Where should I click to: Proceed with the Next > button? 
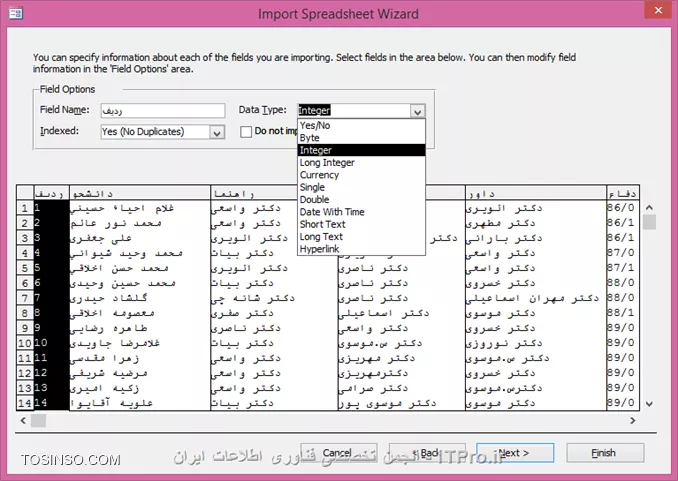[x=515, y=453]
